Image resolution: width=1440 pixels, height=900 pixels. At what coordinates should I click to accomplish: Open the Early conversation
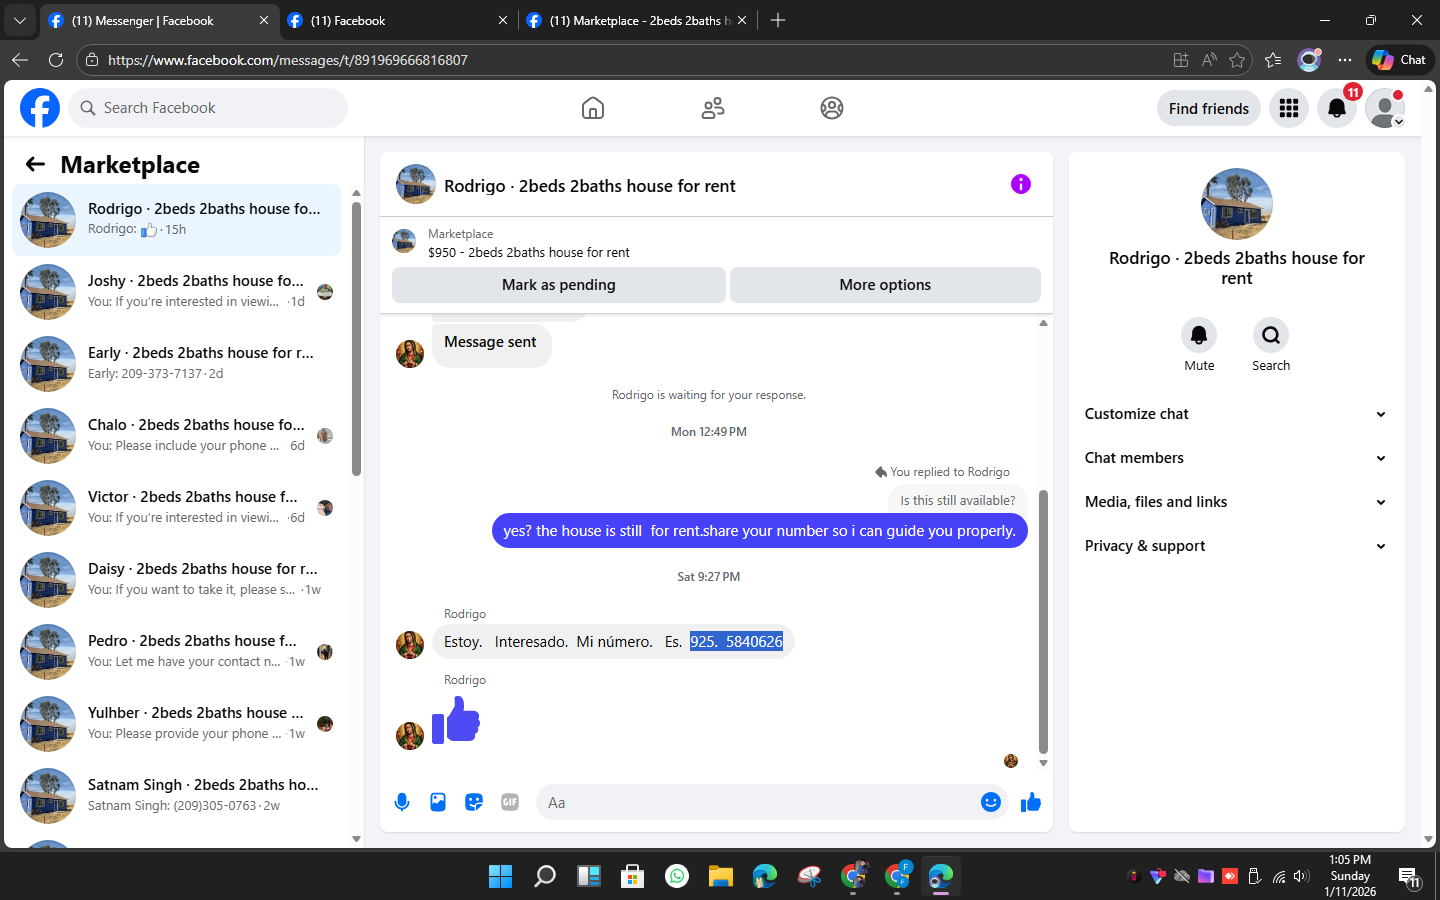coord(176,364)
